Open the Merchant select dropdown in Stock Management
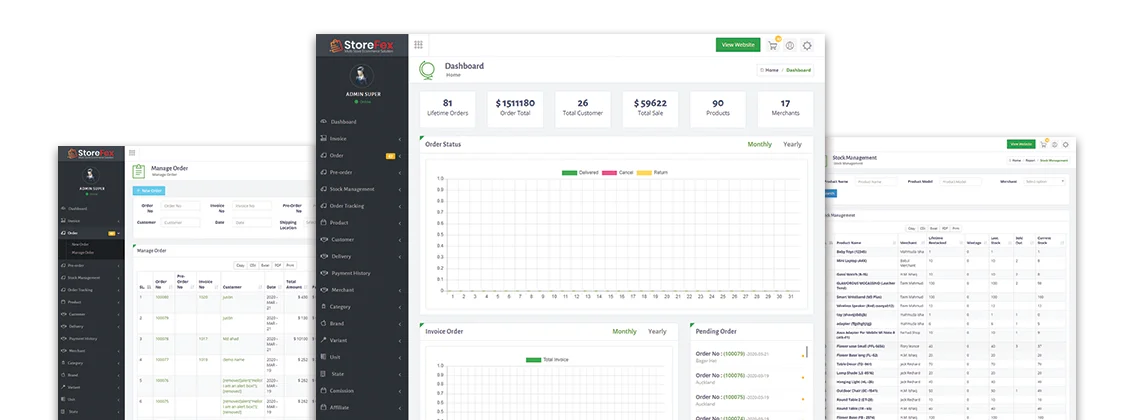This screenshot has height=420, width=1140. (x=1044, y=181)
